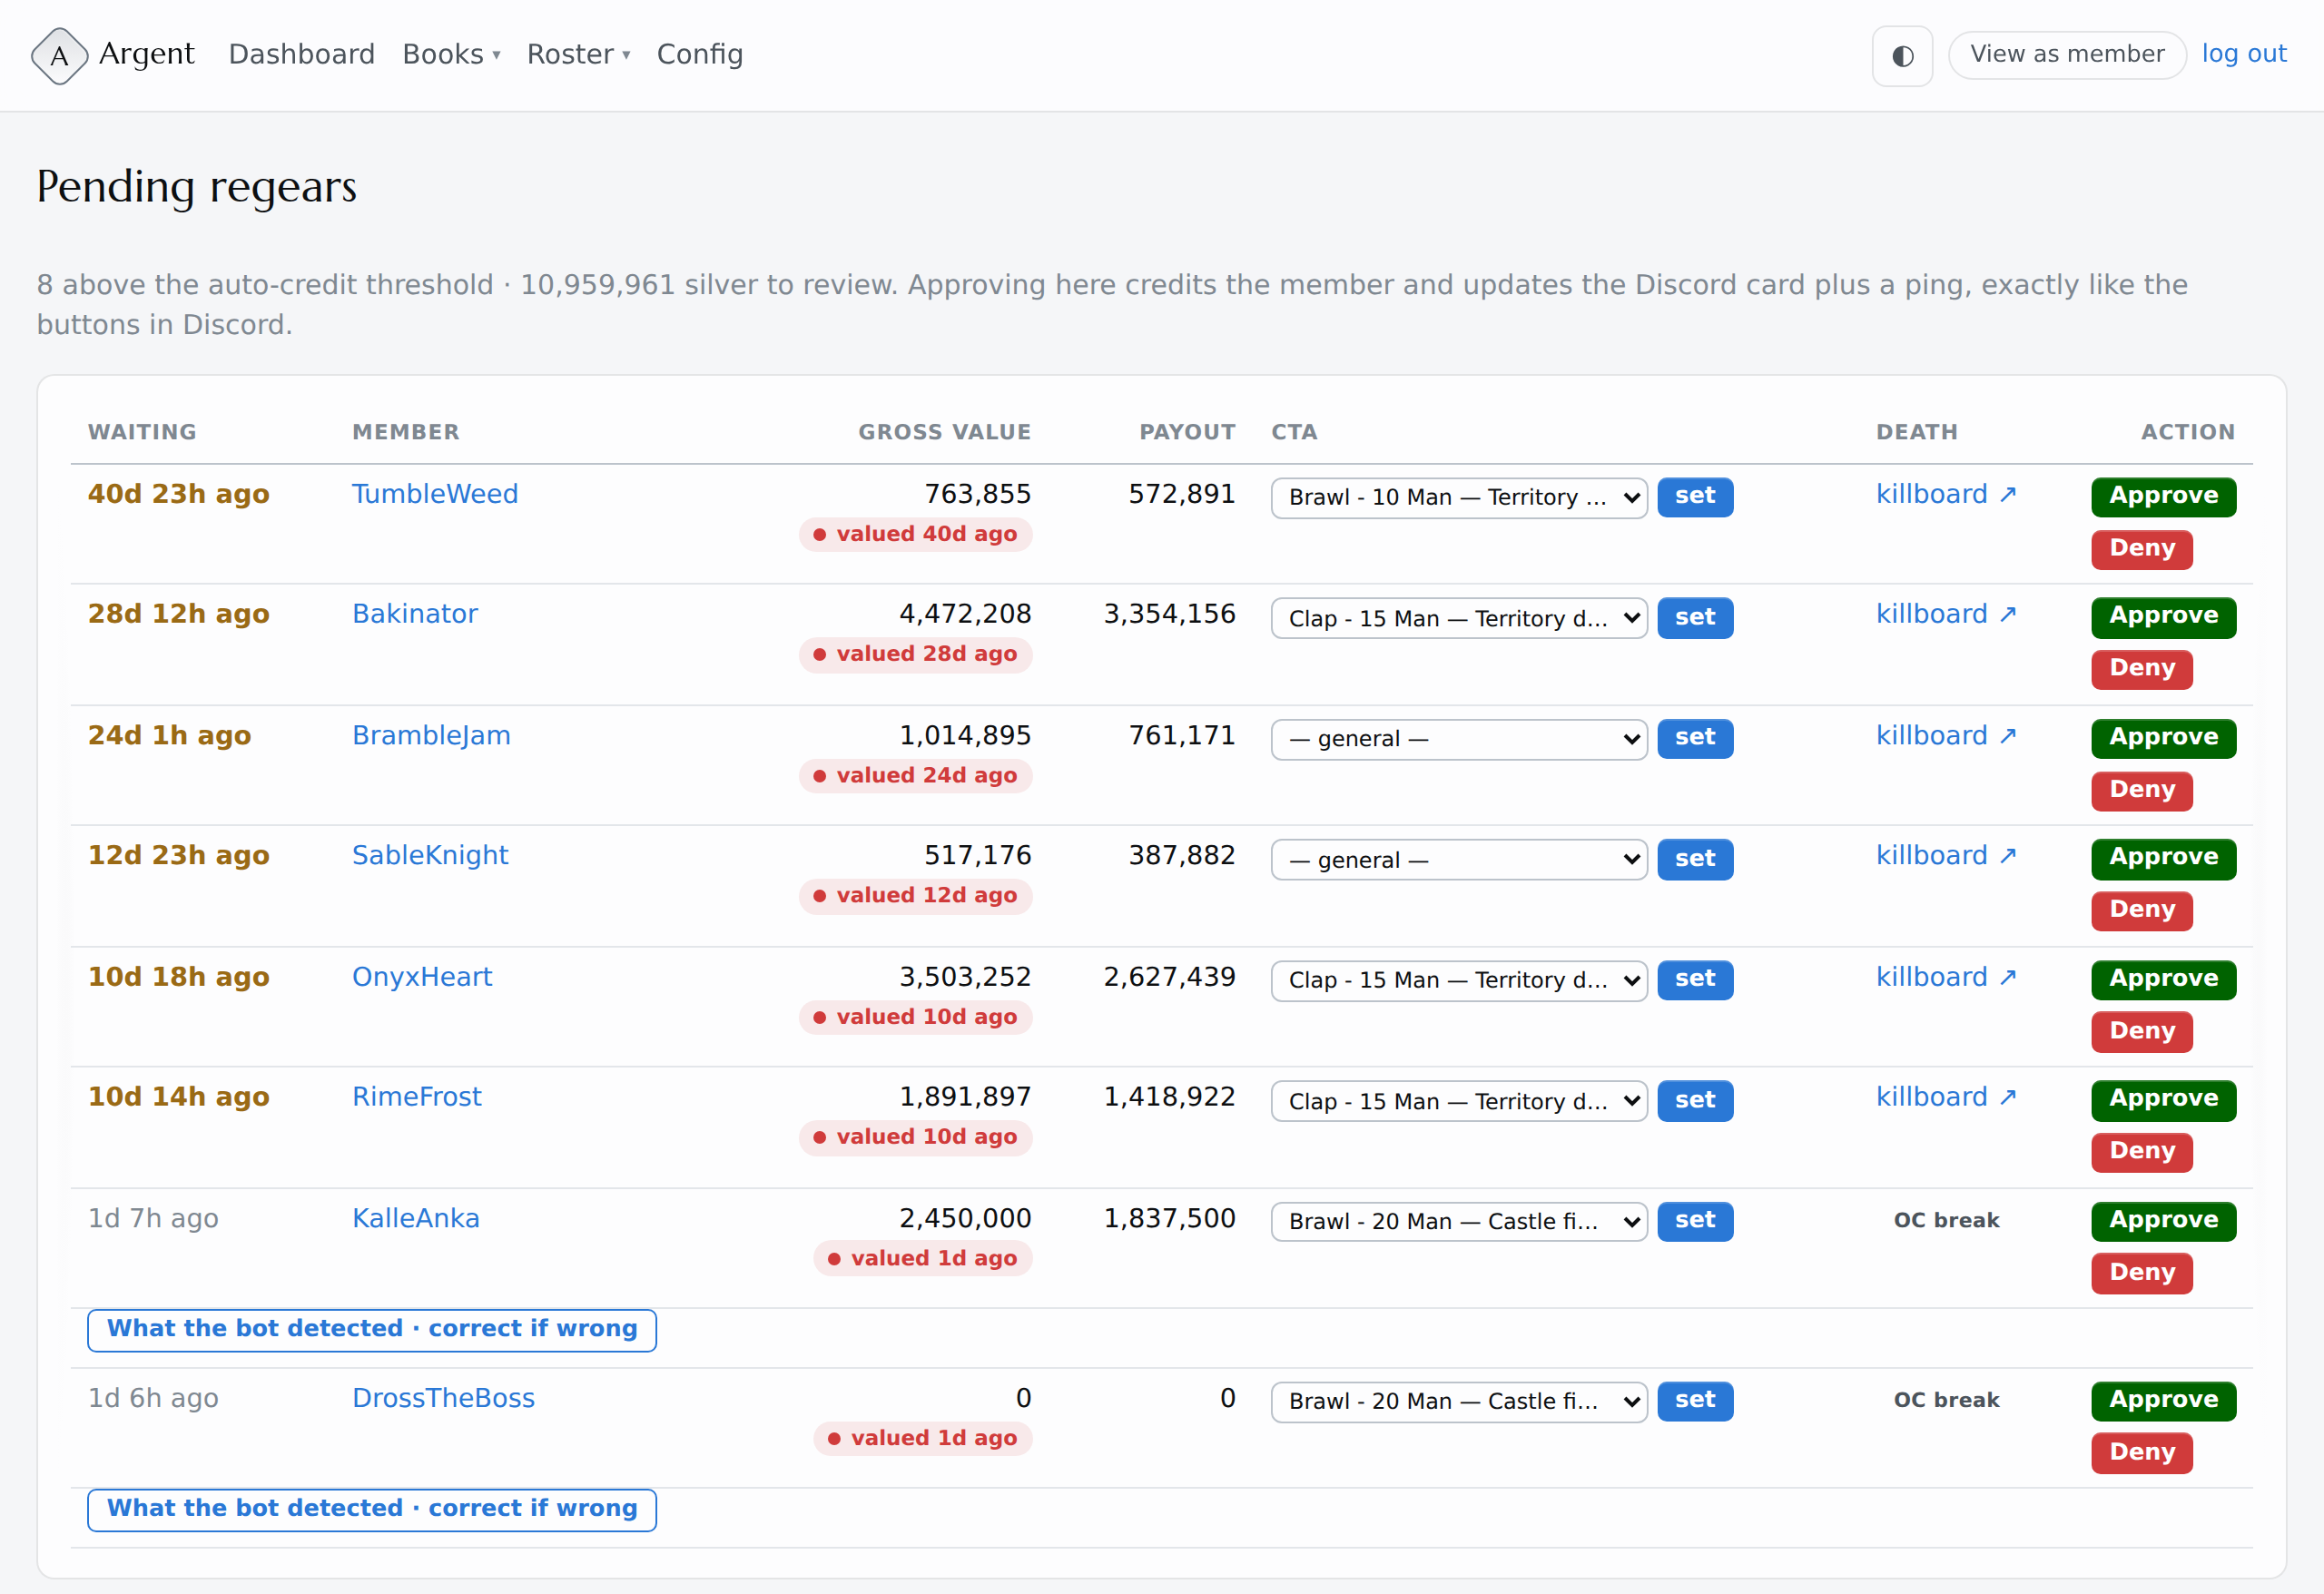The height and width of the screenshot is (1594, 2324).
Task: Open KalleAnka's CTA dropdown
Action: click(x=1459, y=1222)
